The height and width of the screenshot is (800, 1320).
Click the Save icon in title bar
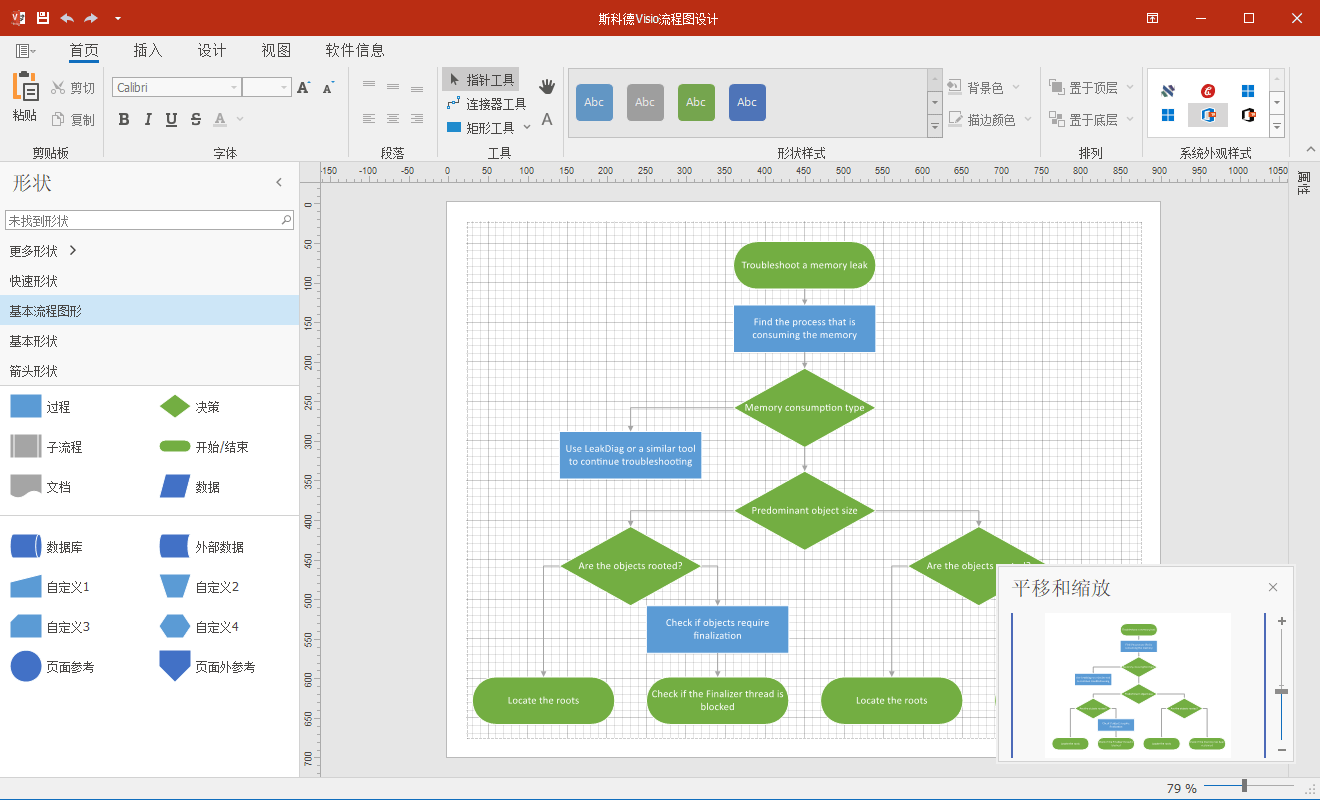(42, 18)
